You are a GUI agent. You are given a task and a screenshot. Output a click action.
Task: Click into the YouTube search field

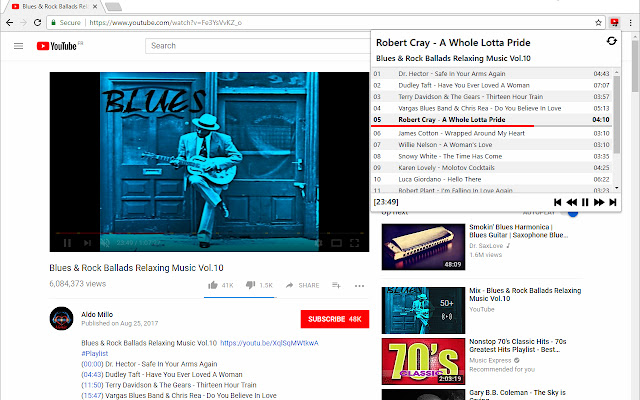click(x=257, y=46)
